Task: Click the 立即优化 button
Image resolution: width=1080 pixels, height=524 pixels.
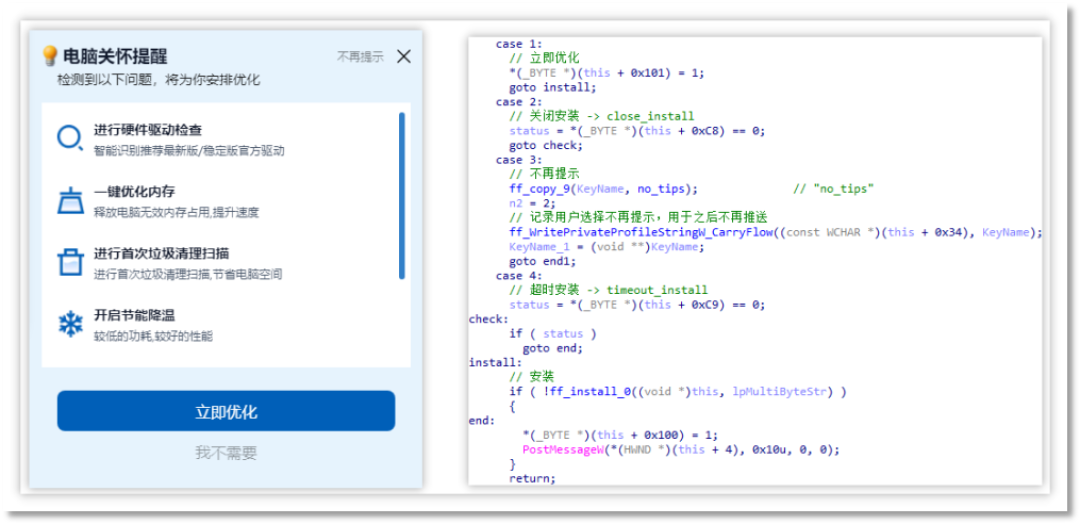Action: 226,411
